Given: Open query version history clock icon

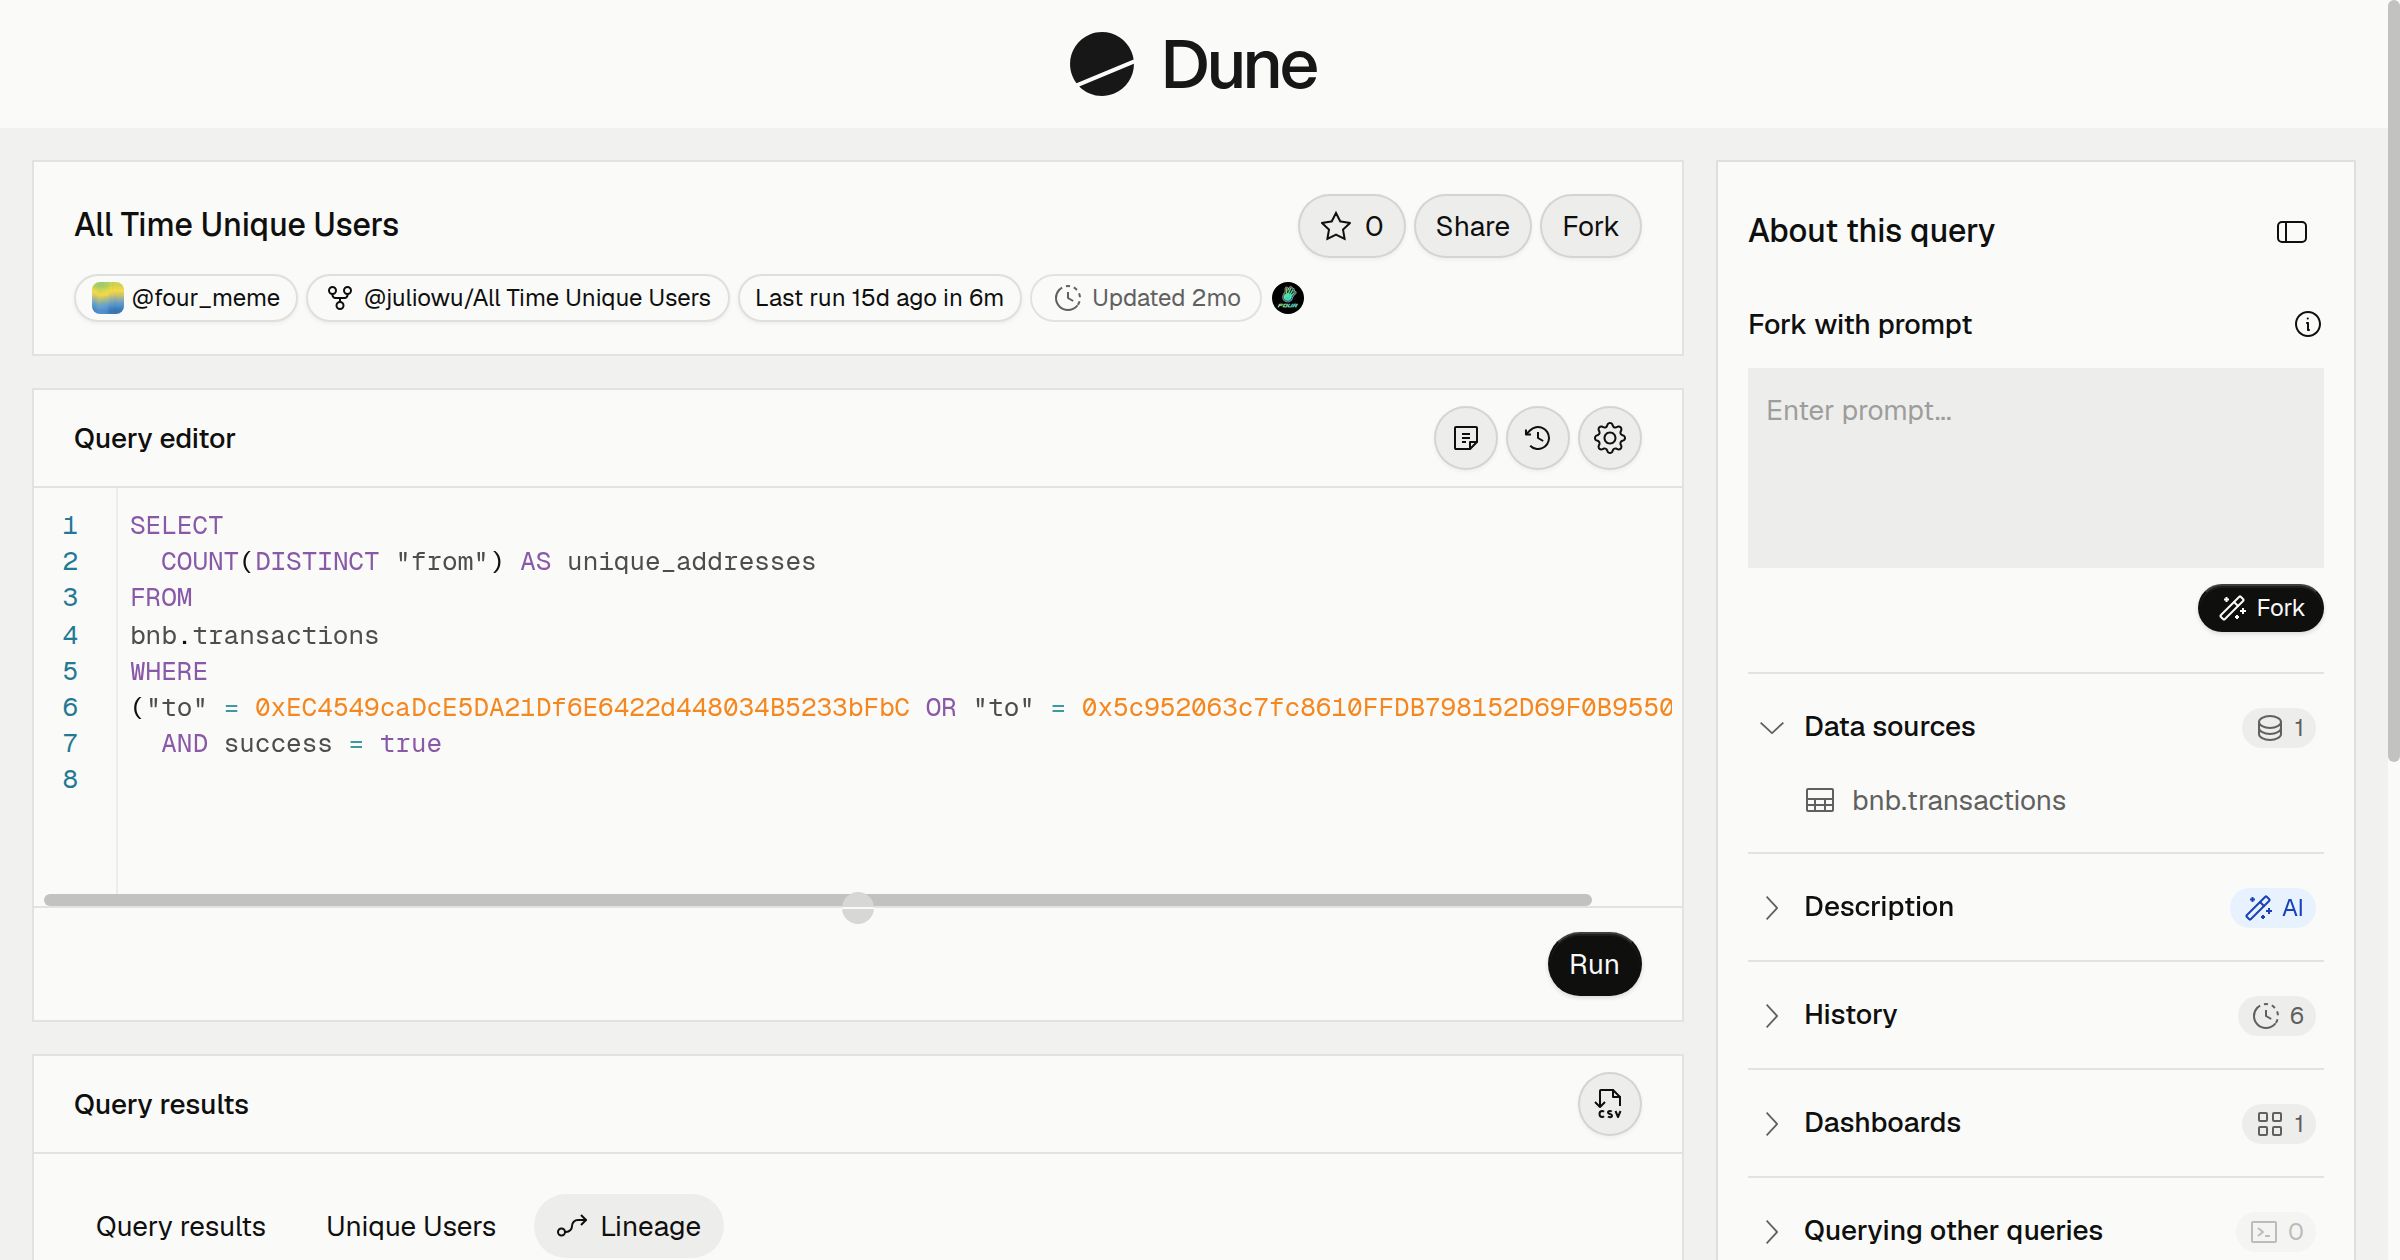Looking at the screenshot, I should (1537, 438).
